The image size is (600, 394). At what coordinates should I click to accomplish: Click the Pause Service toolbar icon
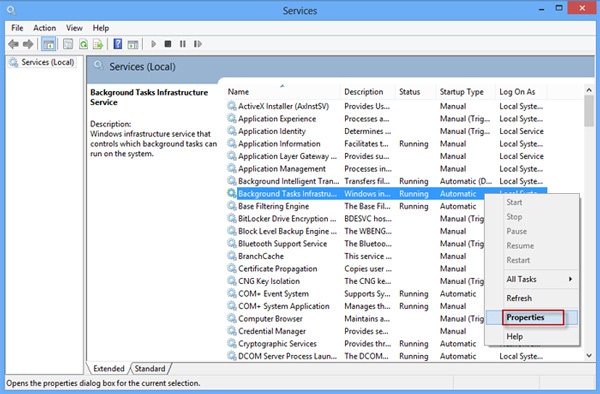point(183,44)
